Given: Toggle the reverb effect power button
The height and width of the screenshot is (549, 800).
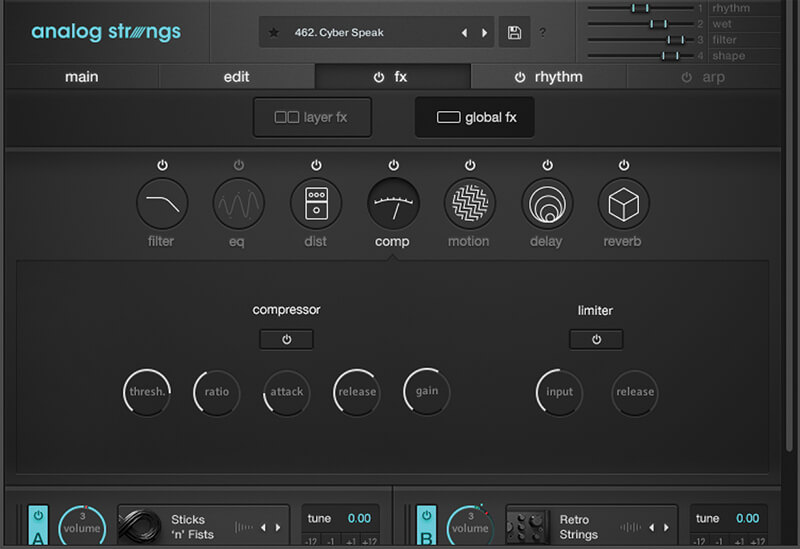Looking at the screenshot, I should pyautogui.click(x=623, y=165).
